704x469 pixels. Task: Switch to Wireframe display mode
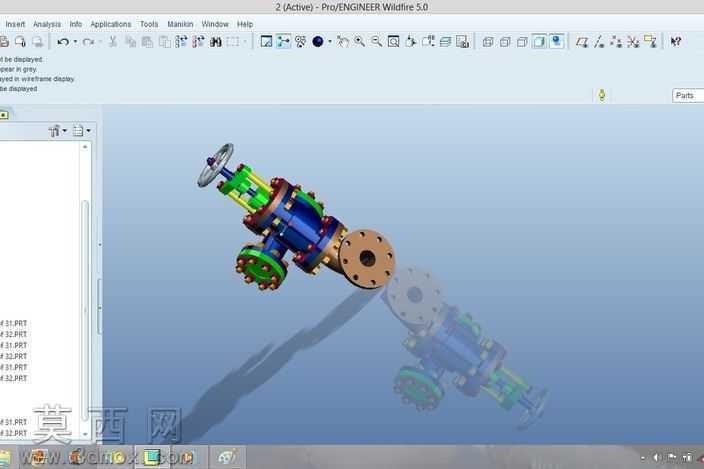tap(488, 42)
